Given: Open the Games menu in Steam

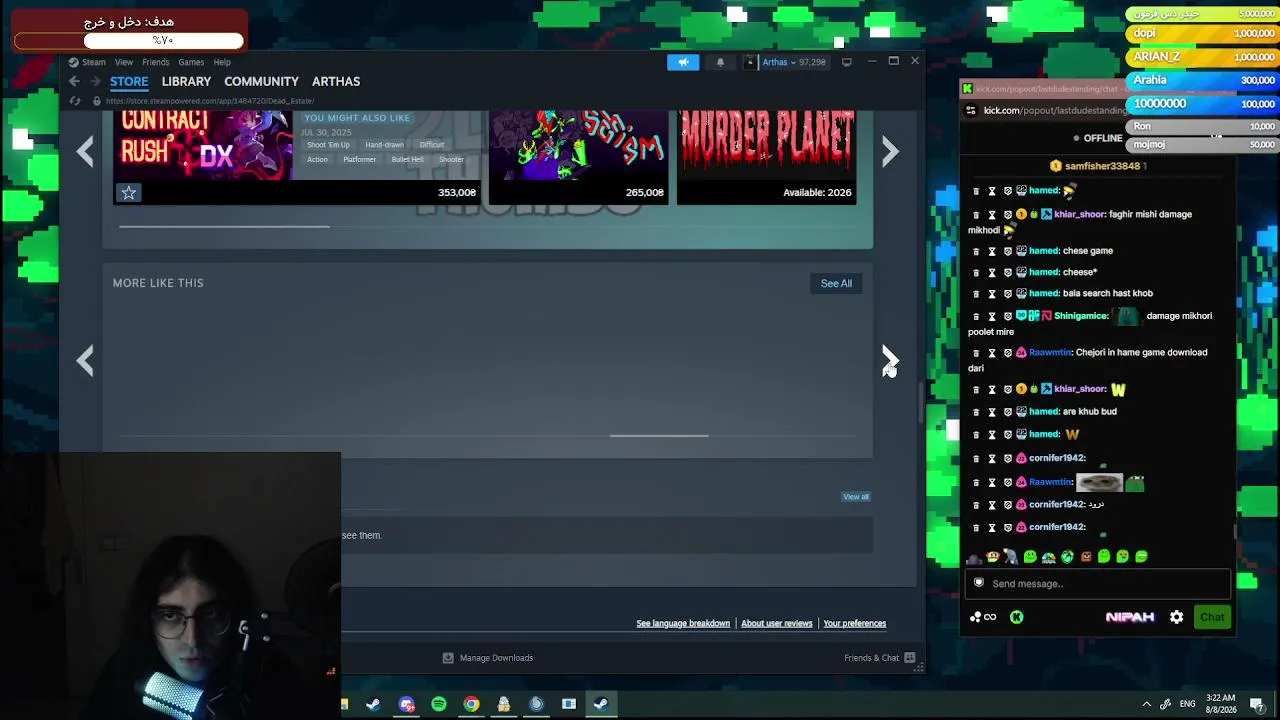Looking at the screenshot, I should click(x=191, y=62).
